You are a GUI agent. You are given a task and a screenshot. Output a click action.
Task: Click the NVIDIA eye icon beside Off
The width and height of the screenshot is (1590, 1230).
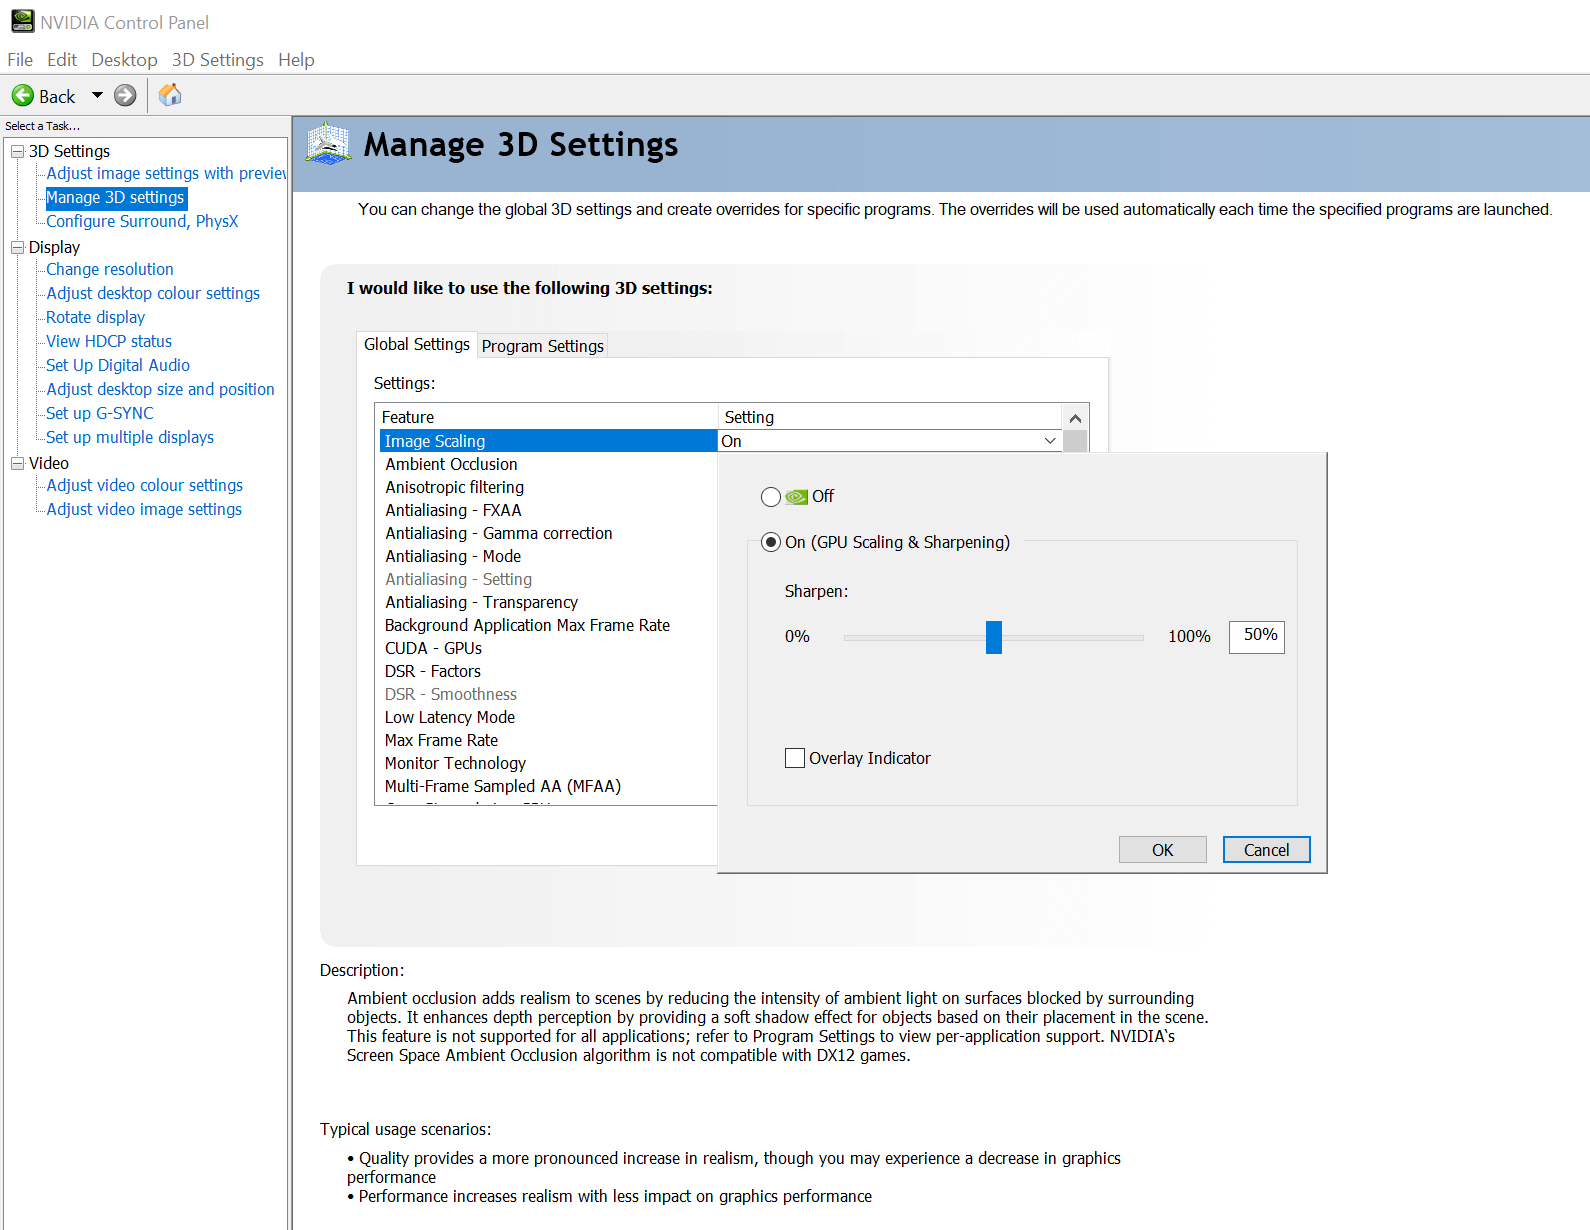pyautogui.click(x=796, y=497)
